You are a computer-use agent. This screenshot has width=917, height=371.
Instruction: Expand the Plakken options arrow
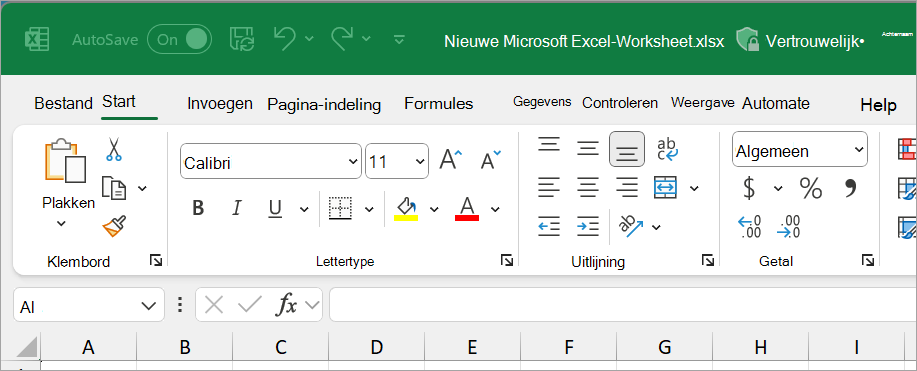(61, 223)
